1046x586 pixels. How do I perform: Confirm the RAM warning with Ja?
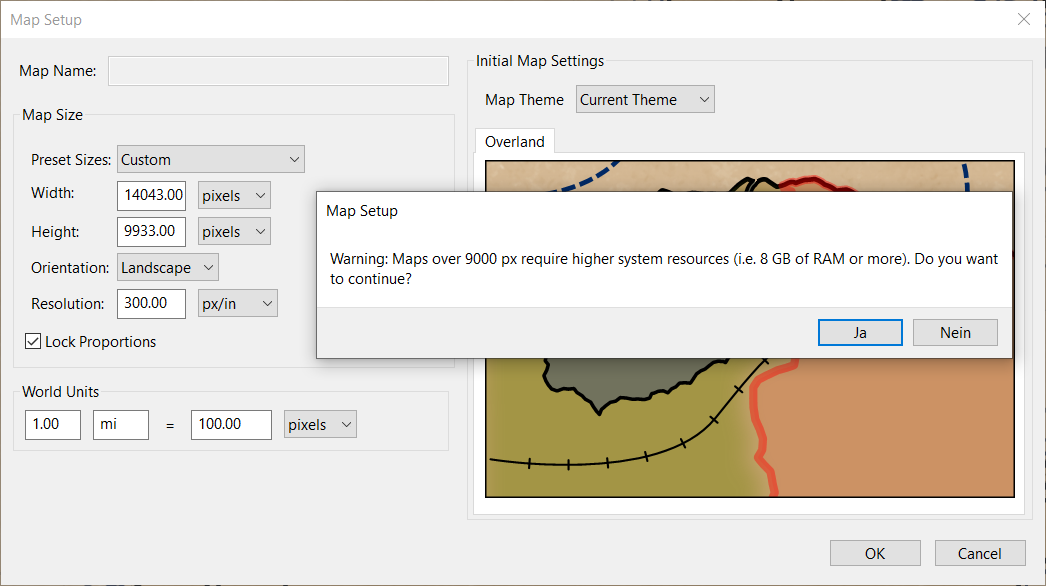pos(859,332)
